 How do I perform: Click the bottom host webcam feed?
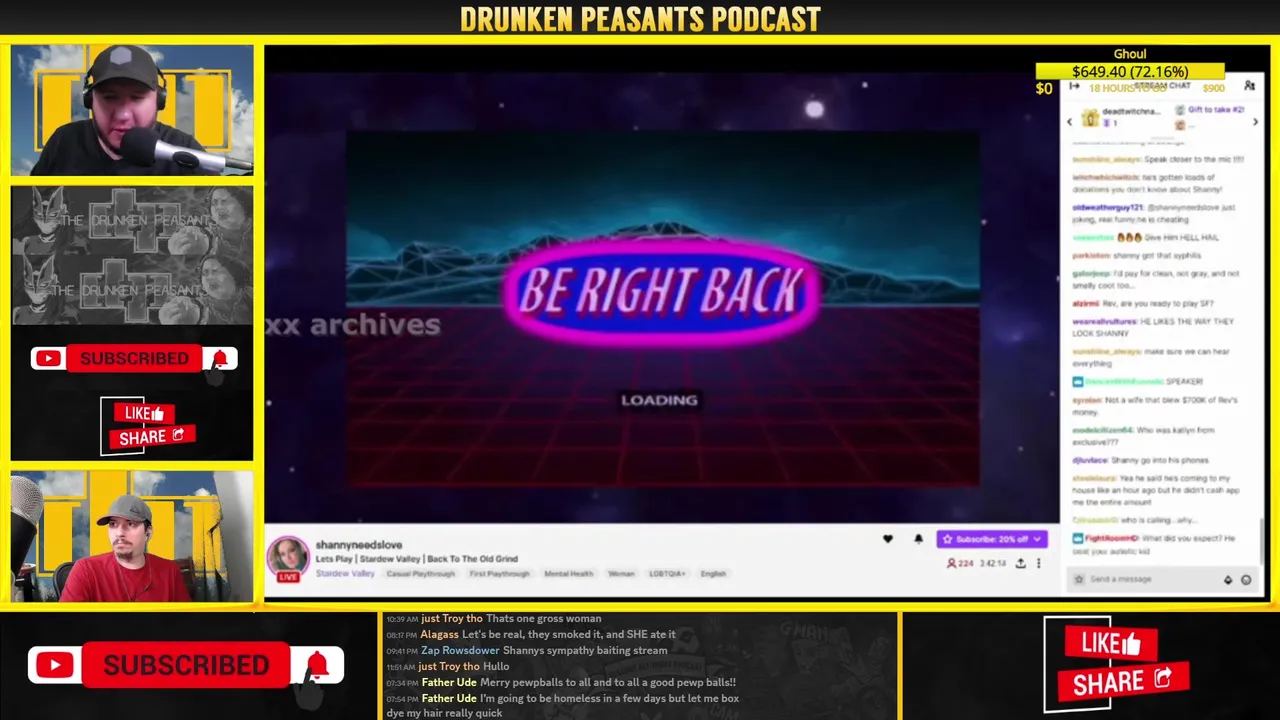(132, 537)
